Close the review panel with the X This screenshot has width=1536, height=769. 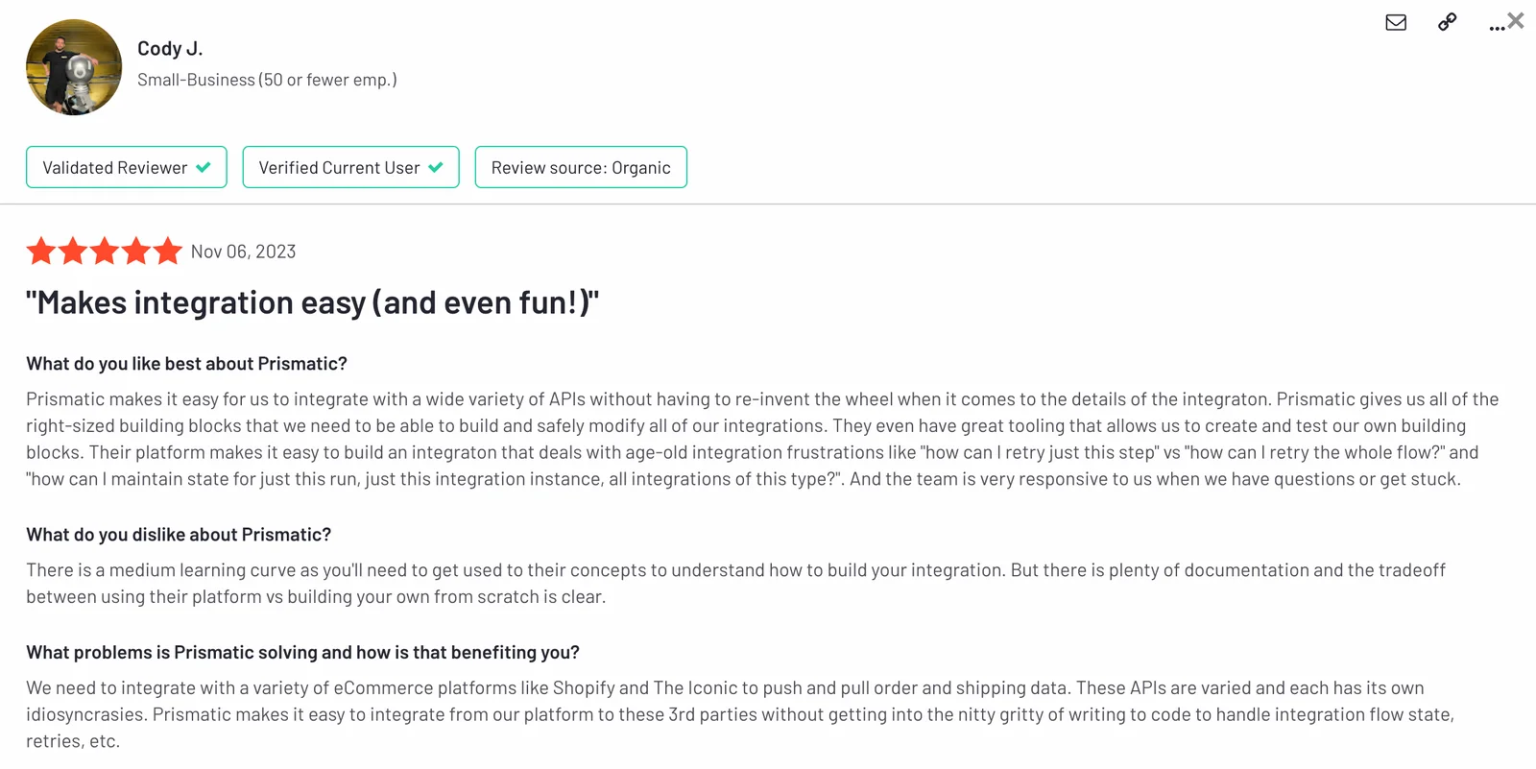pyautogui.click(x=1516, y=20)
